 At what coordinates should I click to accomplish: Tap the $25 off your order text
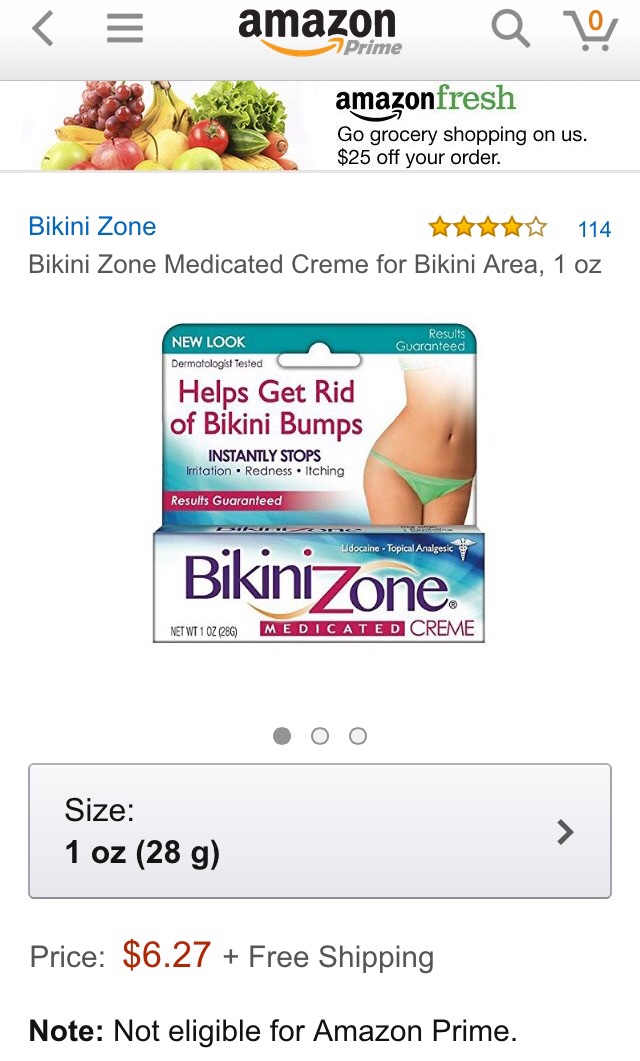(419, 158)
